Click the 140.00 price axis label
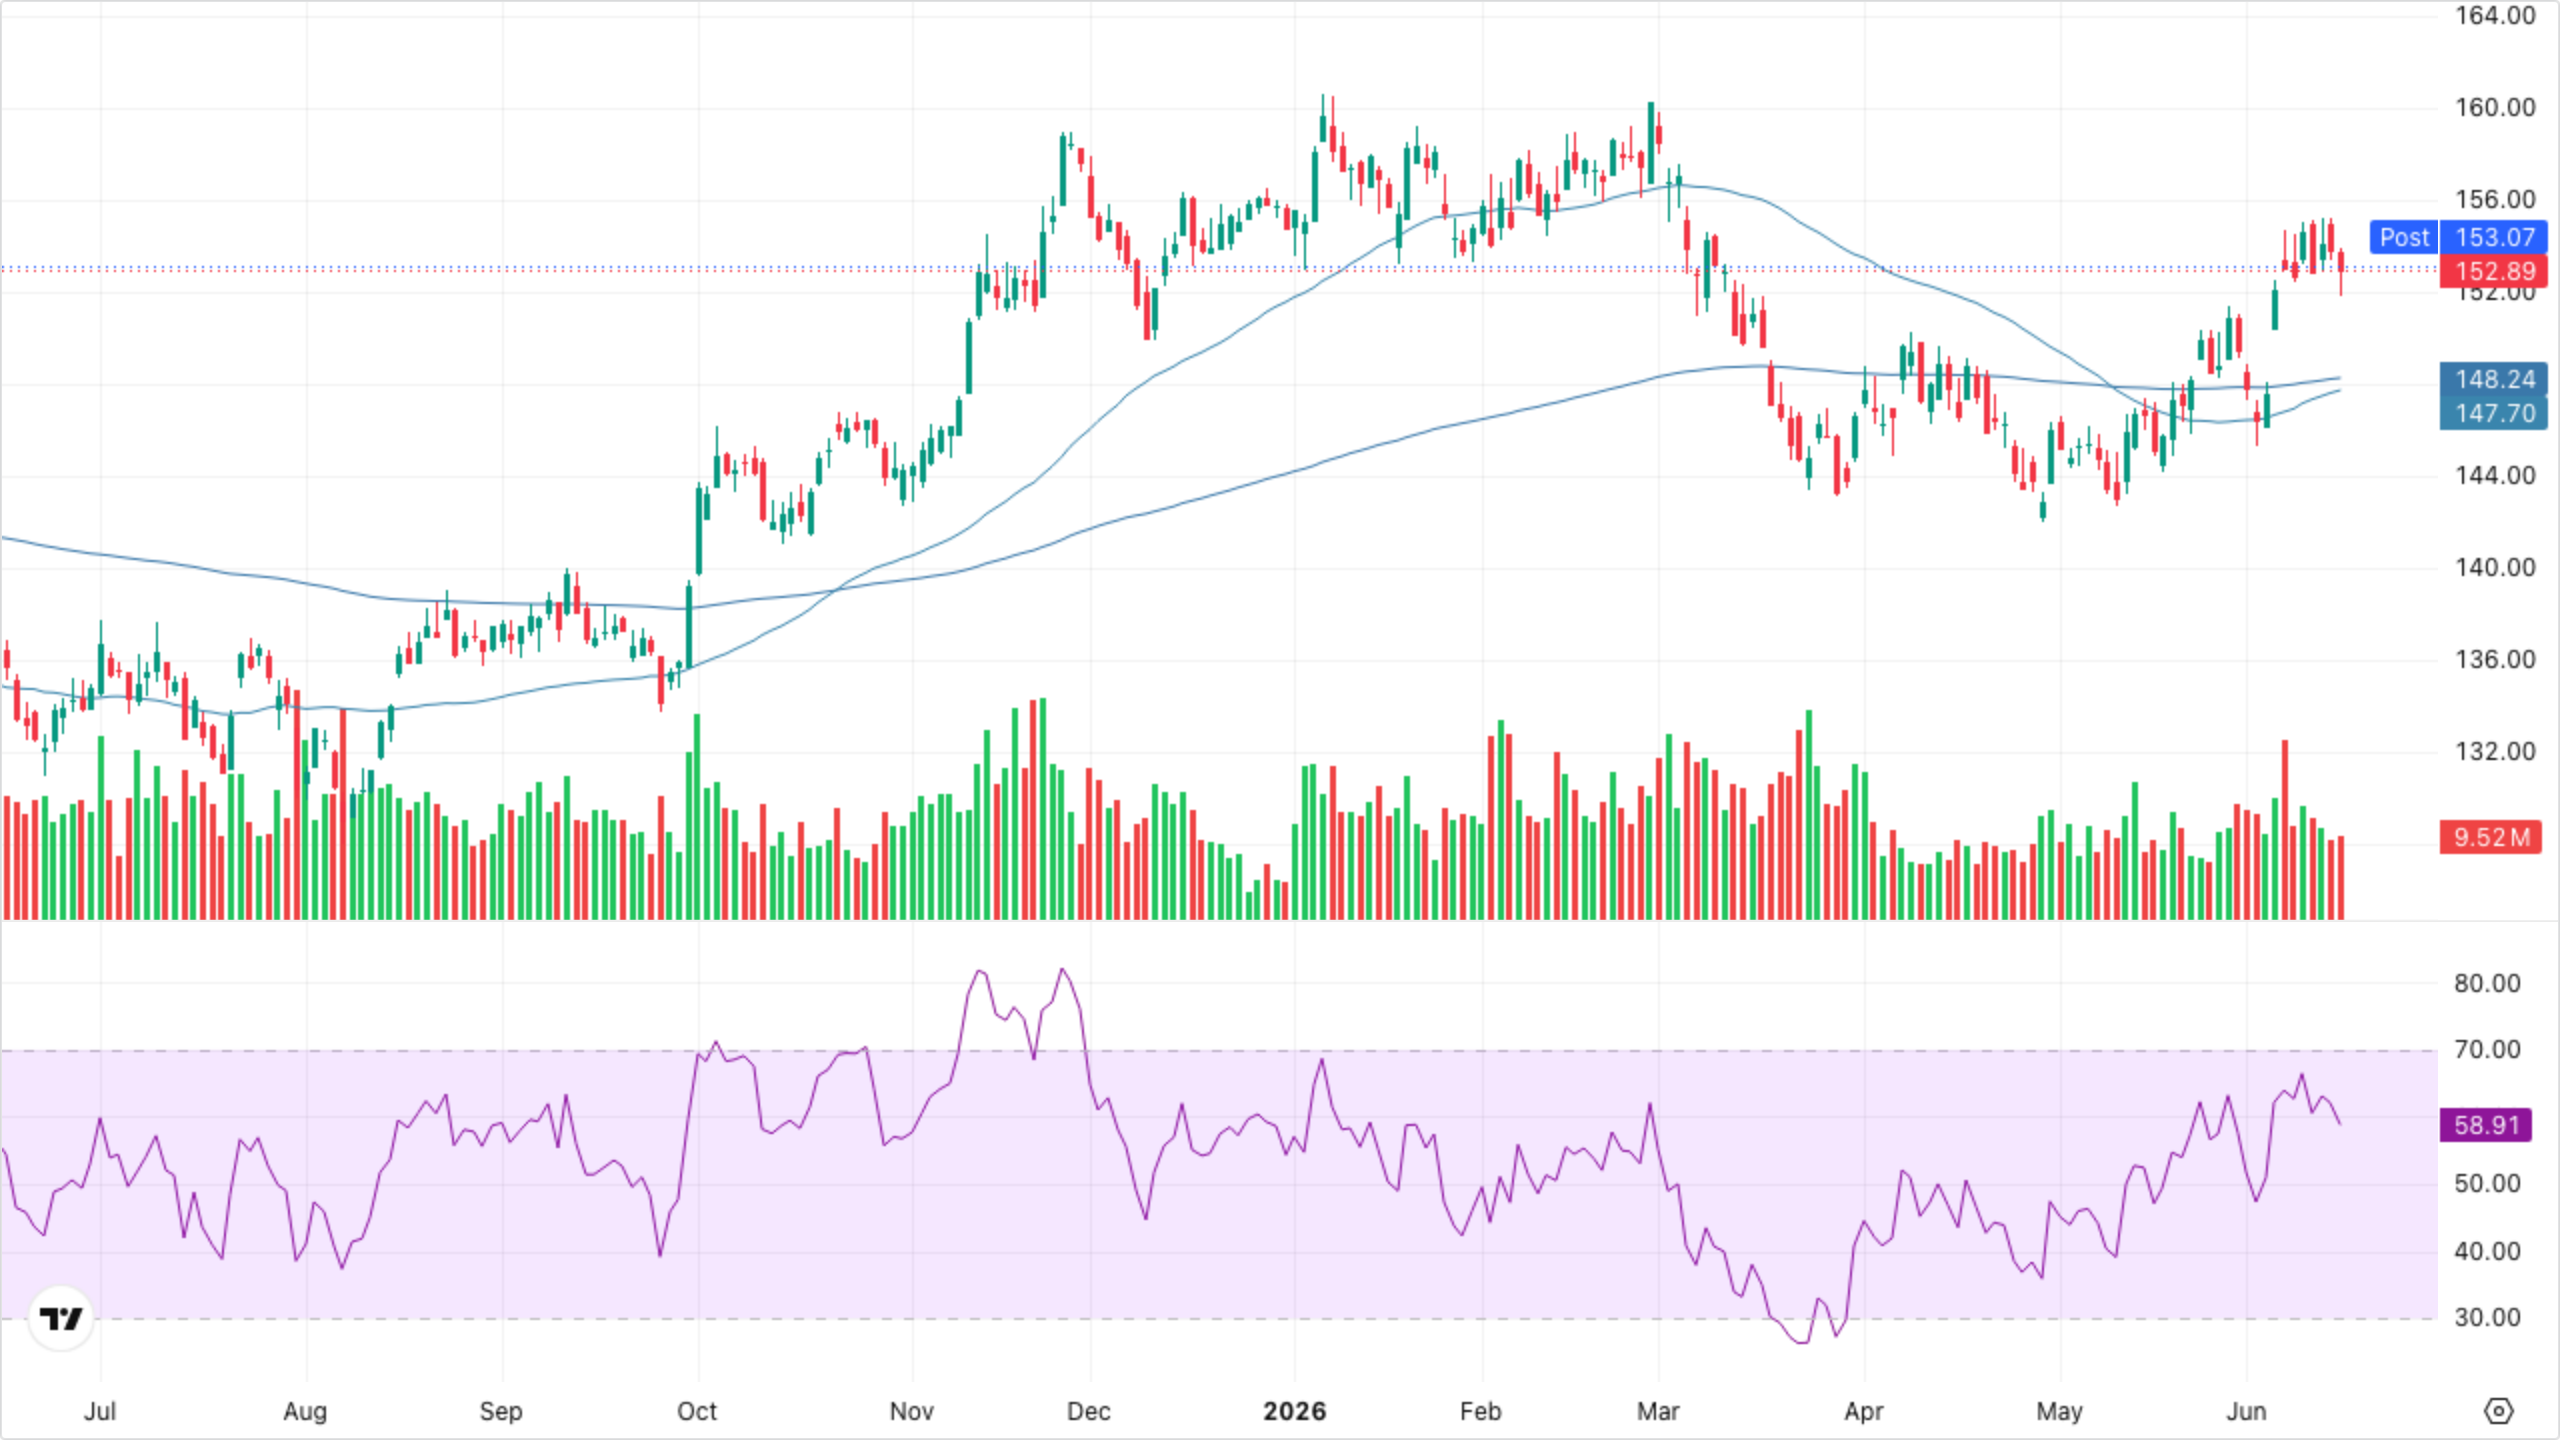This screenshot has height=1440, width=2560. (2495, 567)
